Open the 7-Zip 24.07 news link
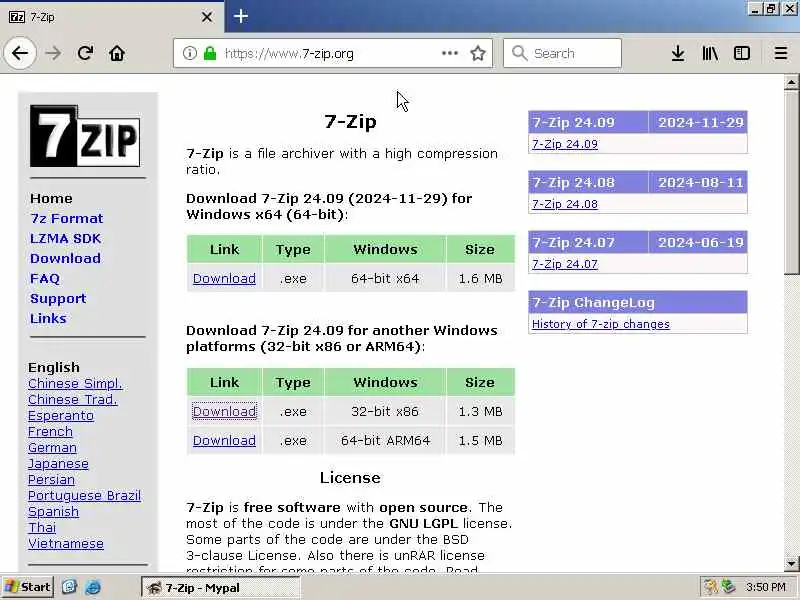The width and height of the screenshot is (800, 600). click(565, 264)
